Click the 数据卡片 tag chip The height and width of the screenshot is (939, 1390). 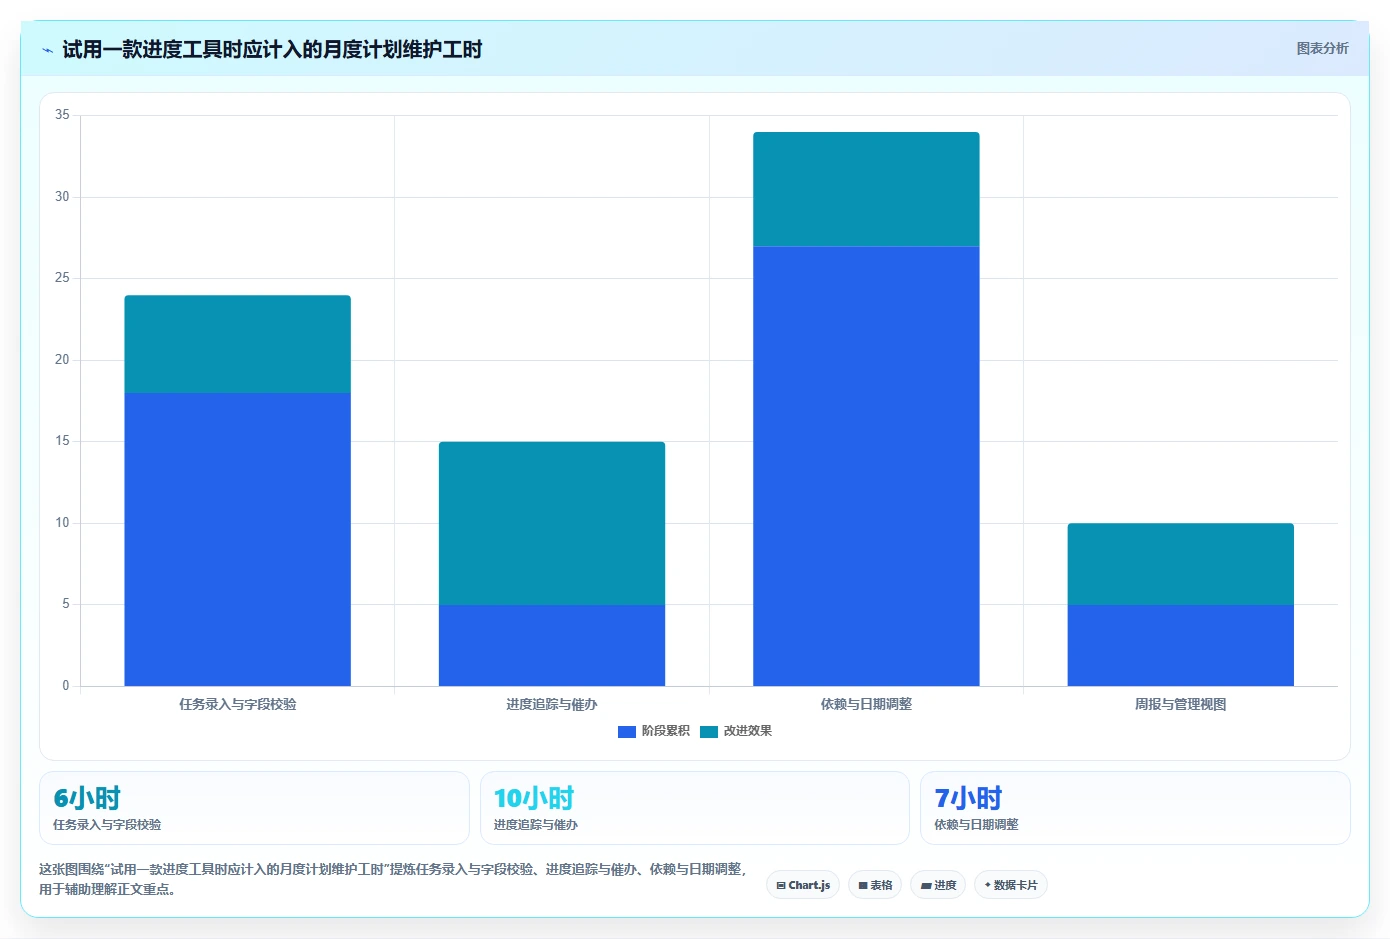tap(1011, 885)
